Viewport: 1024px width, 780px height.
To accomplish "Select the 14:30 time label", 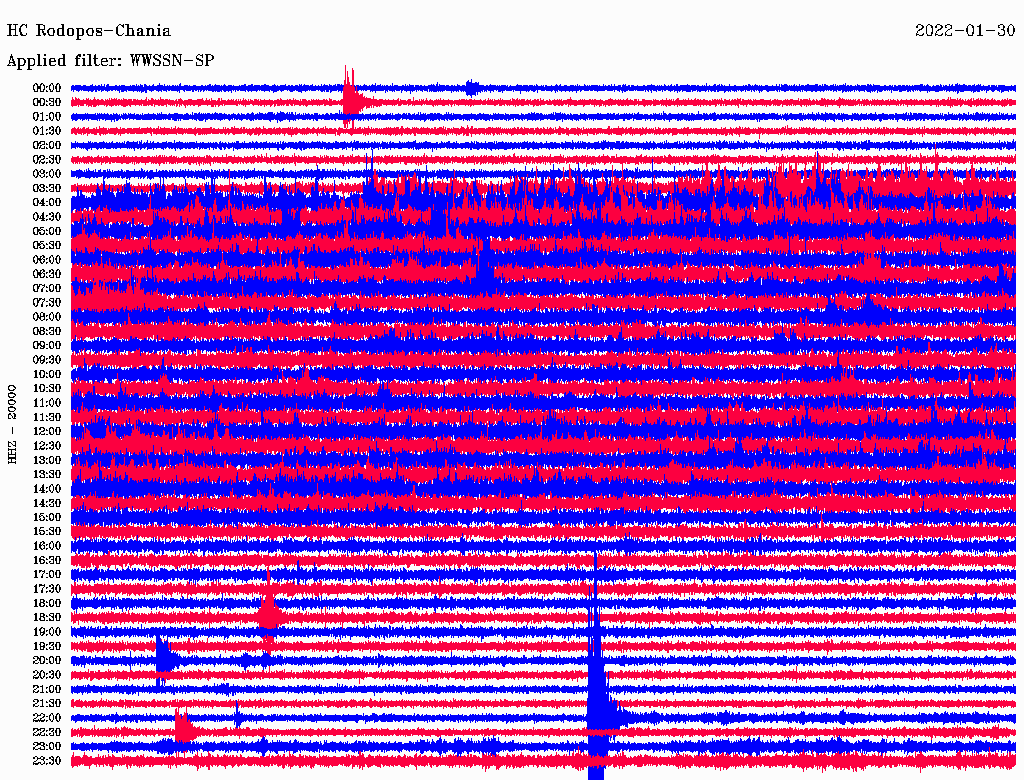I will coord(46,503).
